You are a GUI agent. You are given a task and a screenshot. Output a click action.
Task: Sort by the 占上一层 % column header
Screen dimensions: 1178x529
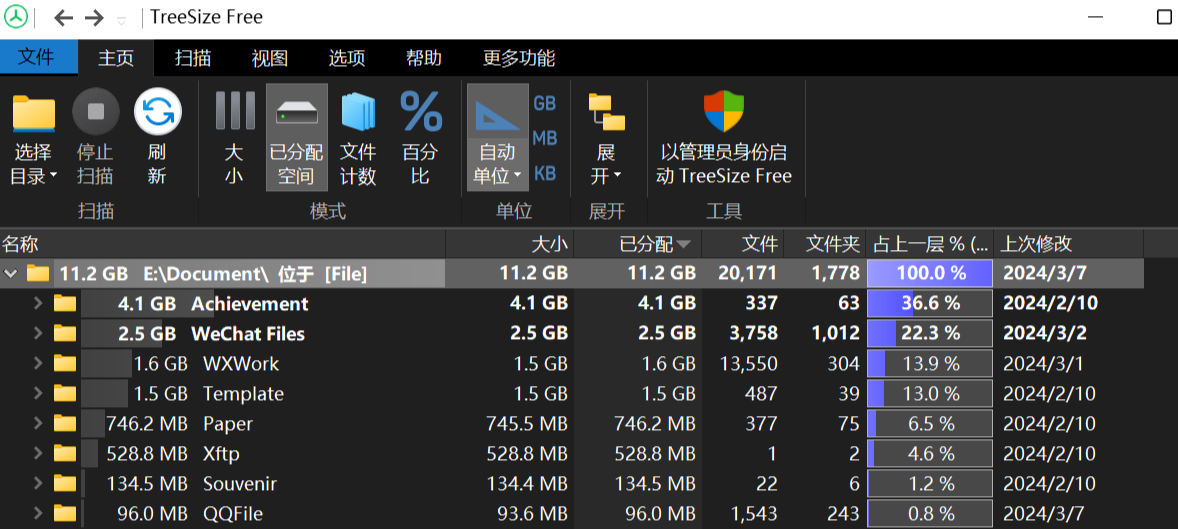click(929, 243)
